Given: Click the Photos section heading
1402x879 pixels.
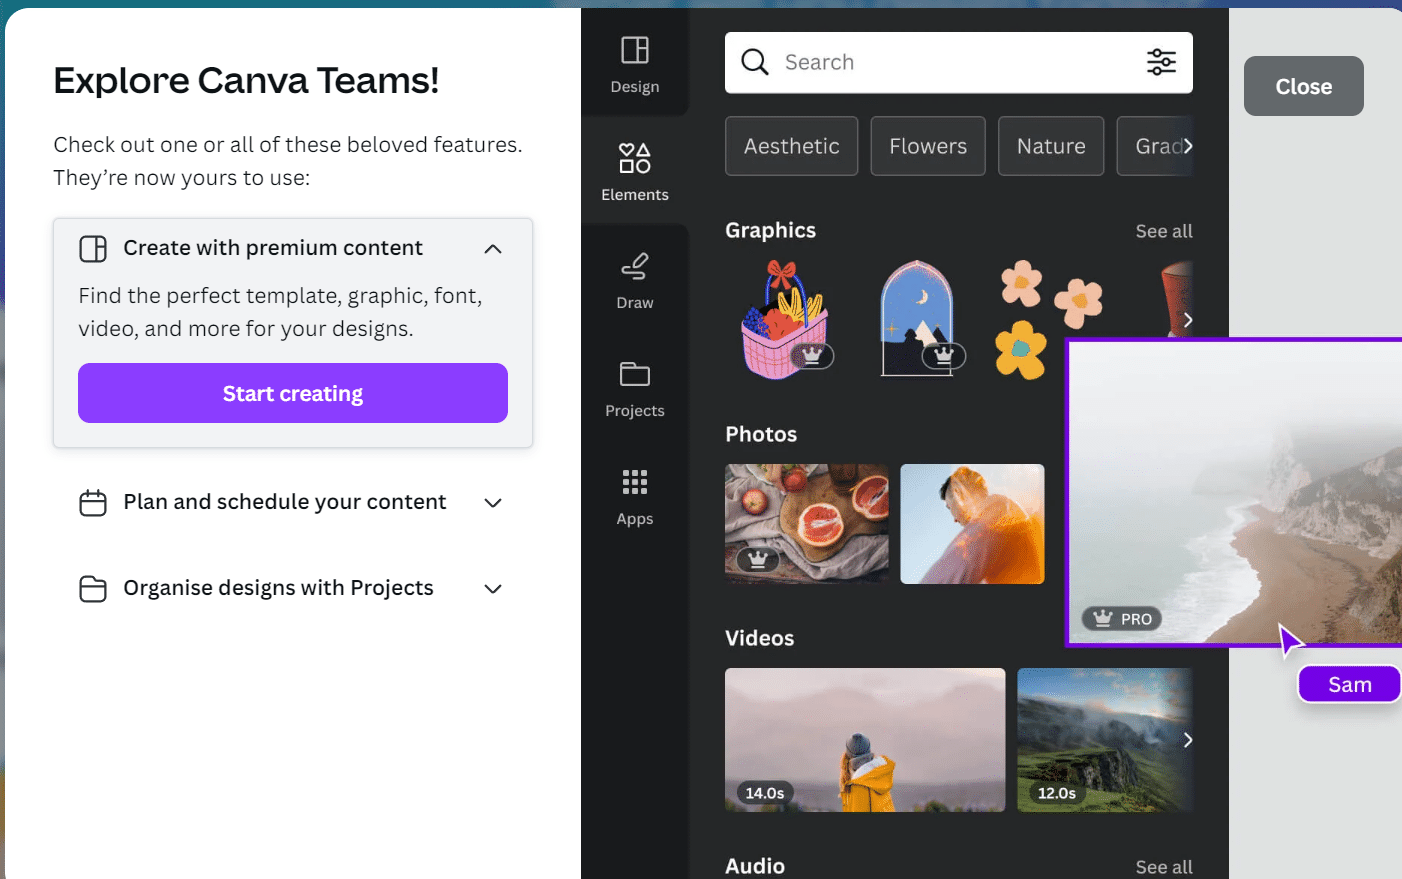Looking at the screenshot, I should coord(761,434).
